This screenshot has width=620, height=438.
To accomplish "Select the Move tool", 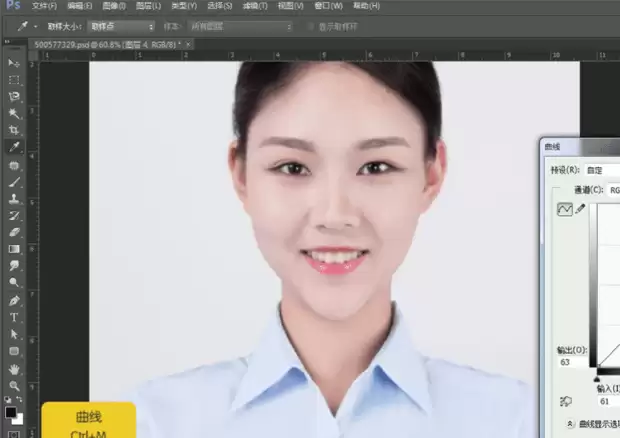I will coord(14,63).
